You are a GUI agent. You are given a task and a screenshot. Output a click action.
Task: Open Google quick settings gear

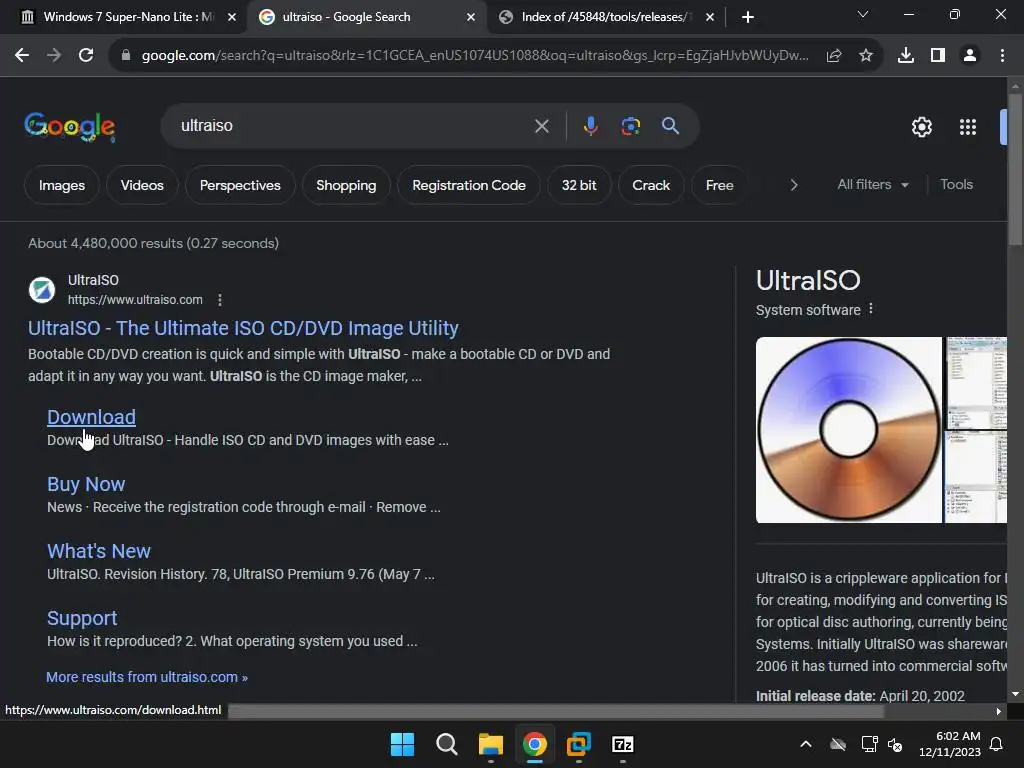pyautogui.click(x=921, y=127)
